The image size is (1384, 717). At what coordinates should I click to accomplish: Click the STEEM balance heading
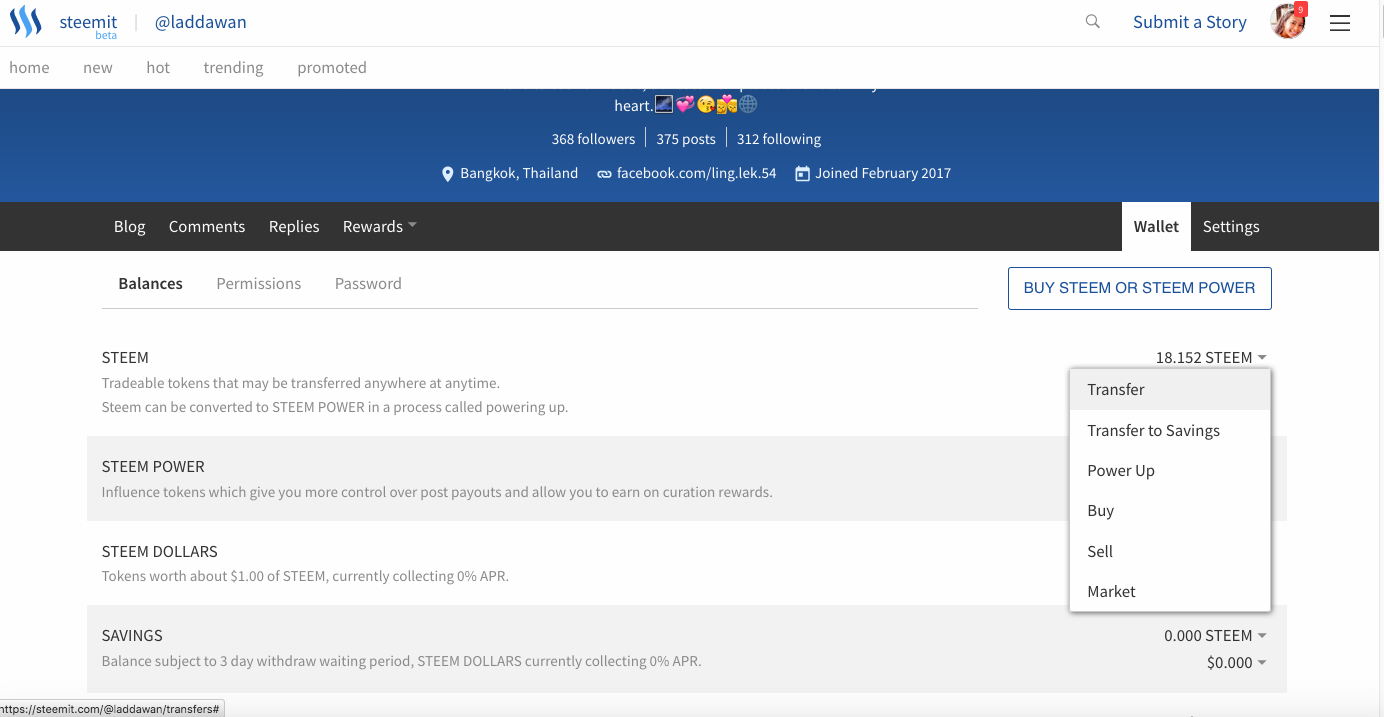point(125,357)
